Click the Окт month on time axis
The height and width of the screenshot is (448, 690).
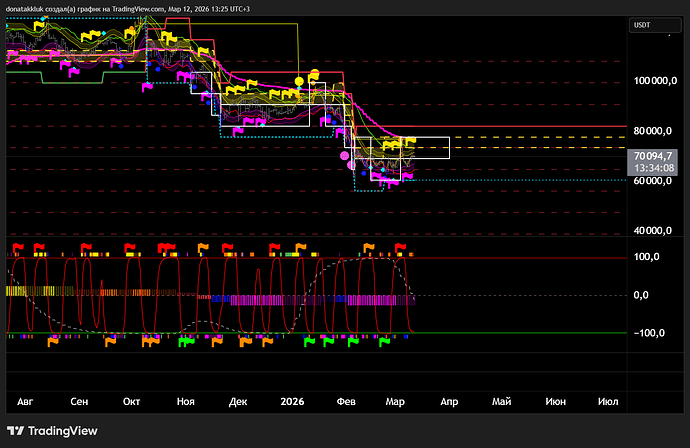click(131, 400)
